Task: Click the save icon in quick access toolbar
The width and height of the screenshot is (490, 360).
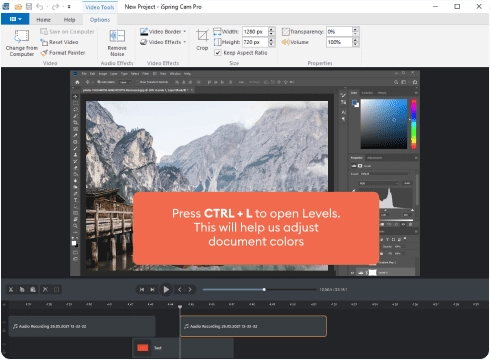Action: pos(29,6)
